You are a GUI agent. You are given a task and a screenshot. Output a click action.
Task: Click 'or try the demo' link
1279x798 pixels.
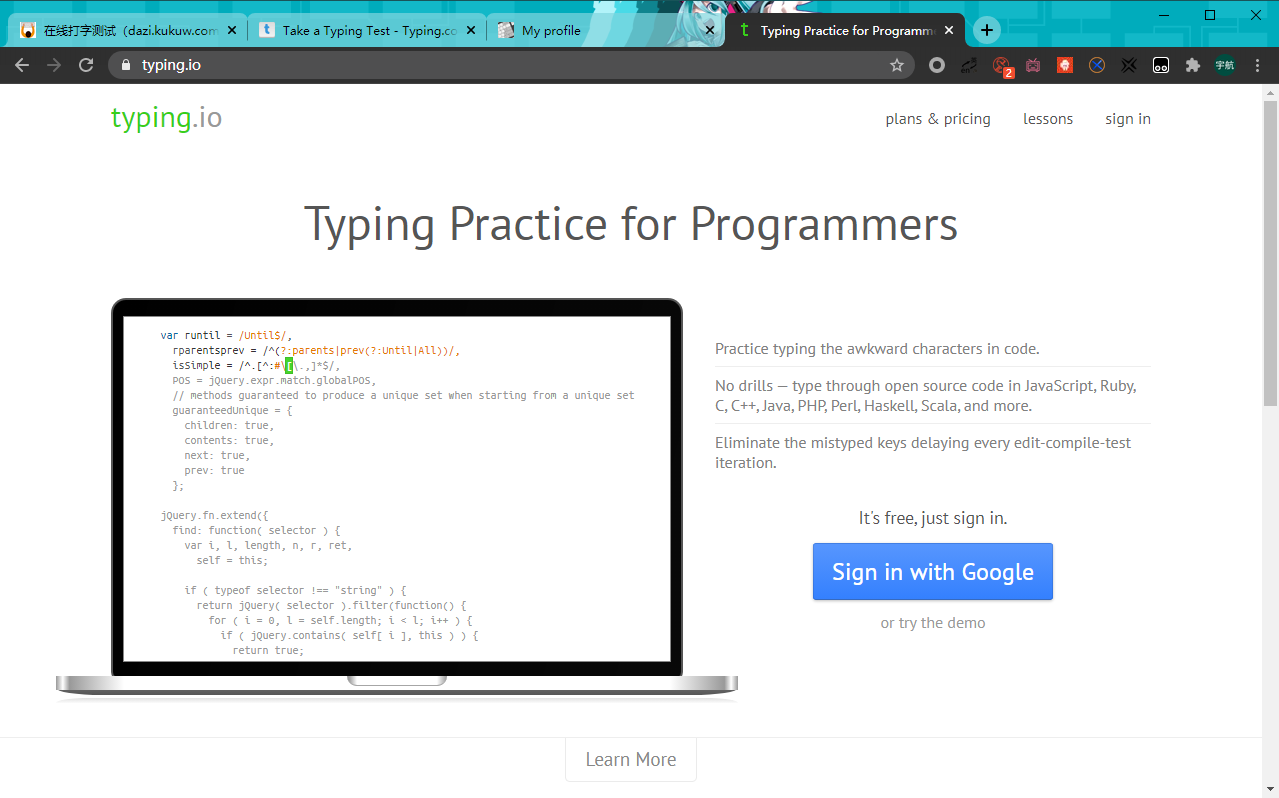(933, 623)
